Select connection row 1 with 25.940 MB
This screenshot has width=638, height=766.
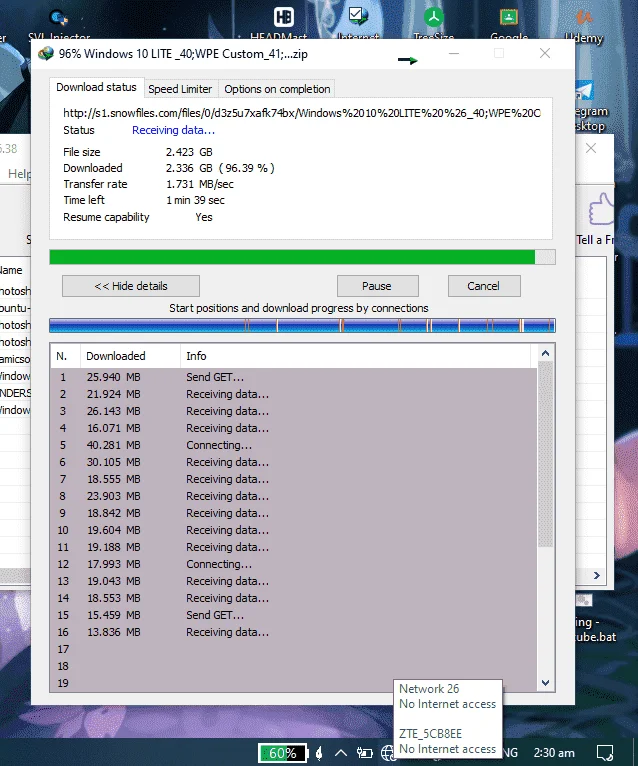pos(293,377)
